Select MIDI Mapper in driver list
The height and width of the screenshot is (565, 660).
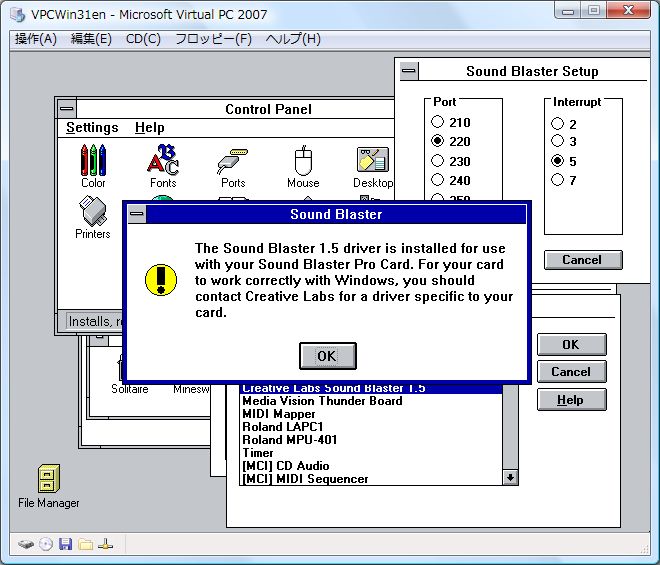pyautogui.click(x=371, y=414)
